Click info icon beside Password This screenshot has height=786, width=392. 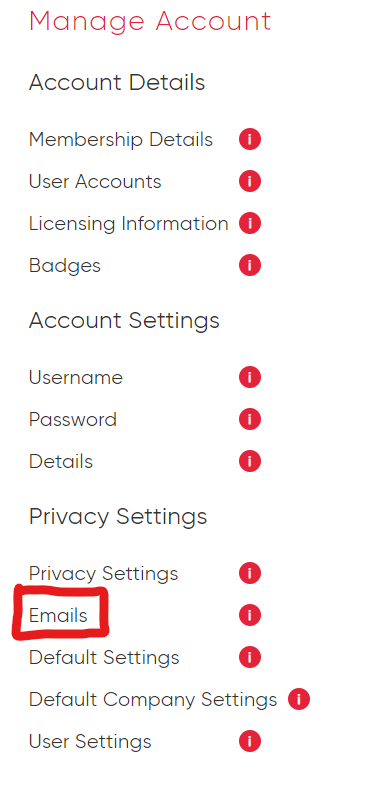pos(250,419)
